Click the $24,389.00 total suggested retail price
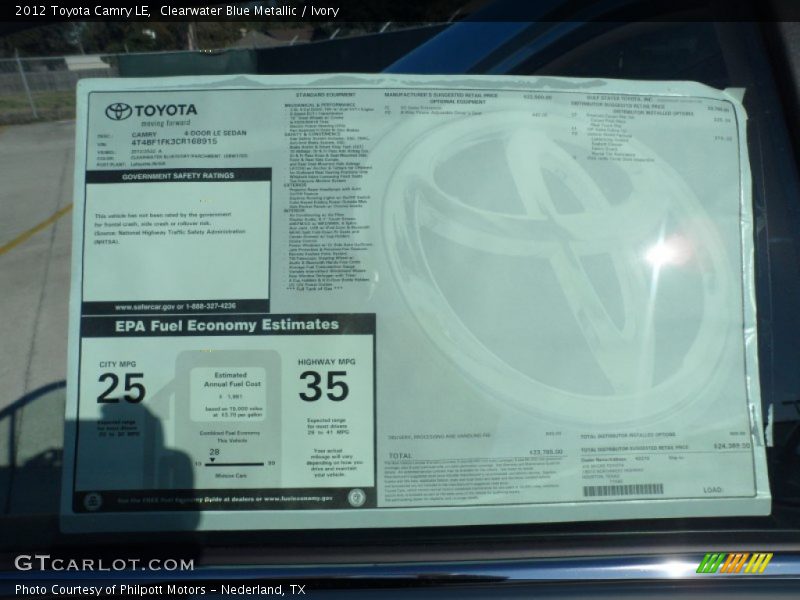 click(x=732, y=446)
